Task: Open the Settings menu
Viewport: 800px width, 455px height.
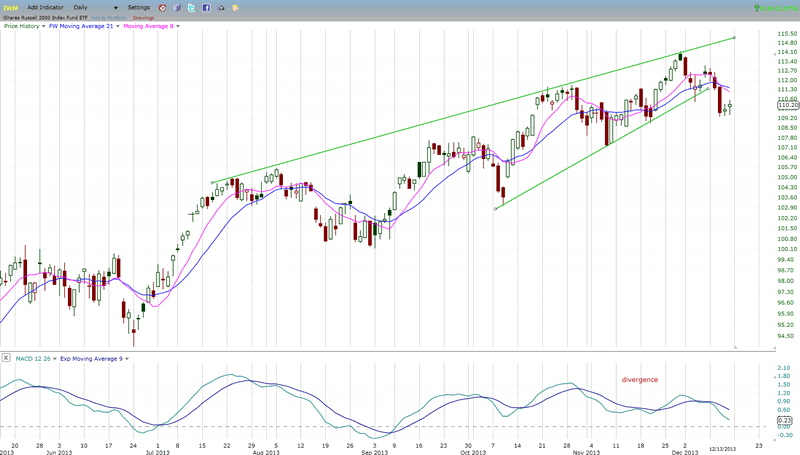Action: pos(139,8)
